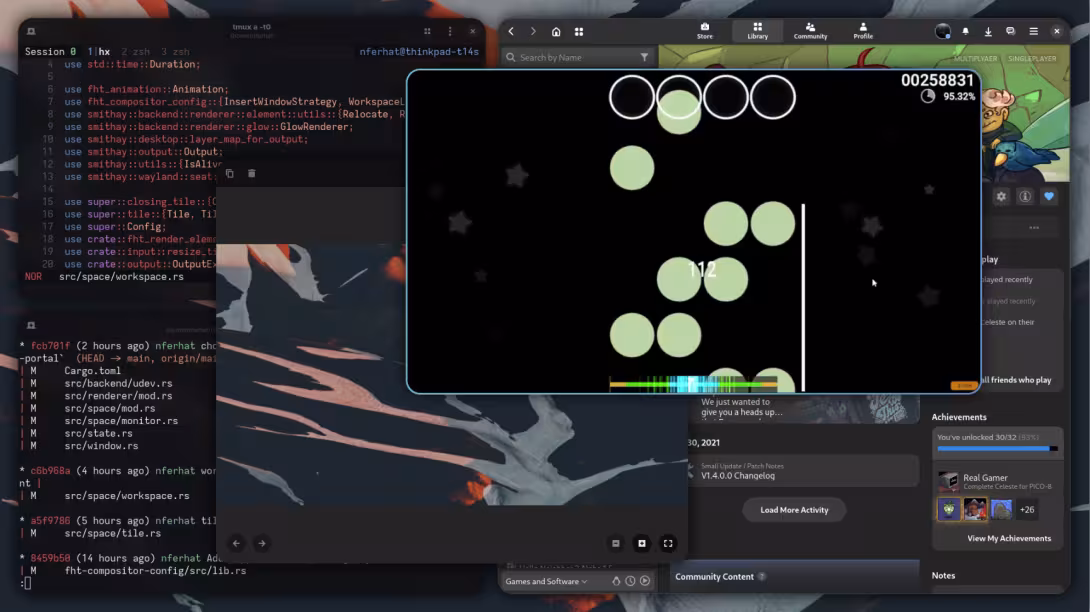Image resolution: width=1090 pixels, height=612 pixels.
Task: Toggle fullscreen in the image viewer
Action: click(x=668, y=543)
